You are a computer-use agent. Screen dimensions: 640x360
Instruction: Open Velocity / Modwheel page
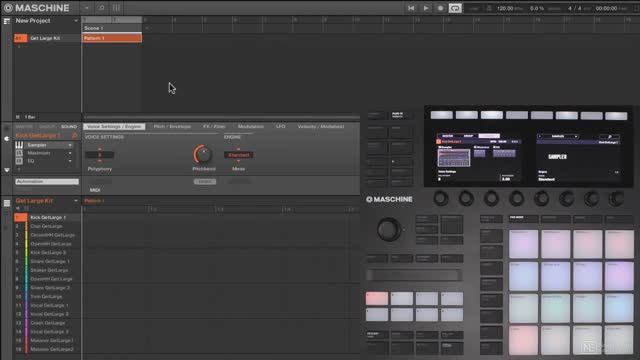pos(321,127)
